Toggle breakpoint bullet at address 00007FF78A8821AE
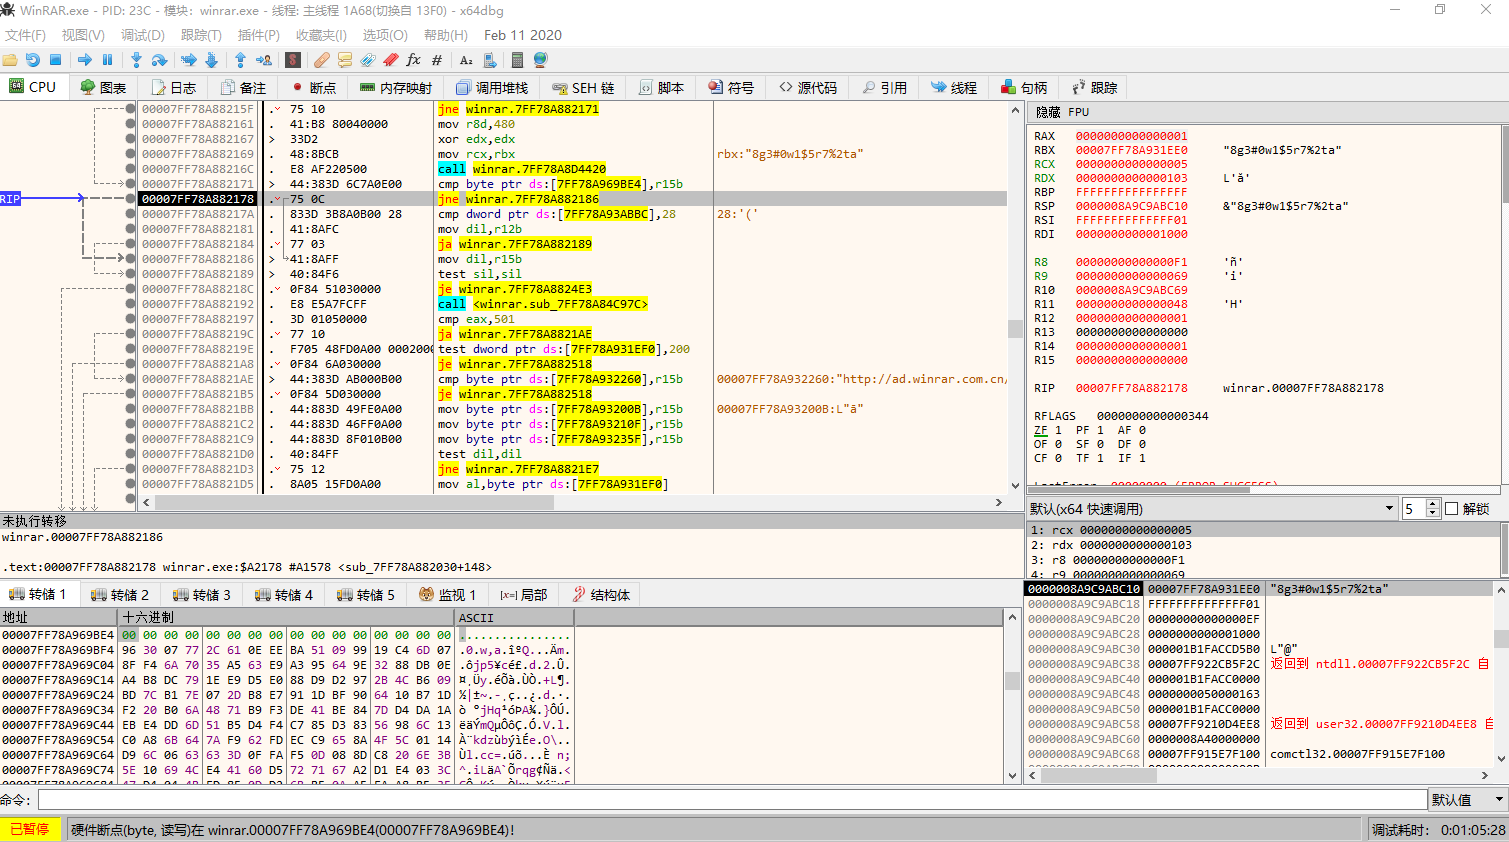The width and height of the screenshot is (1509, 842). 130,379
